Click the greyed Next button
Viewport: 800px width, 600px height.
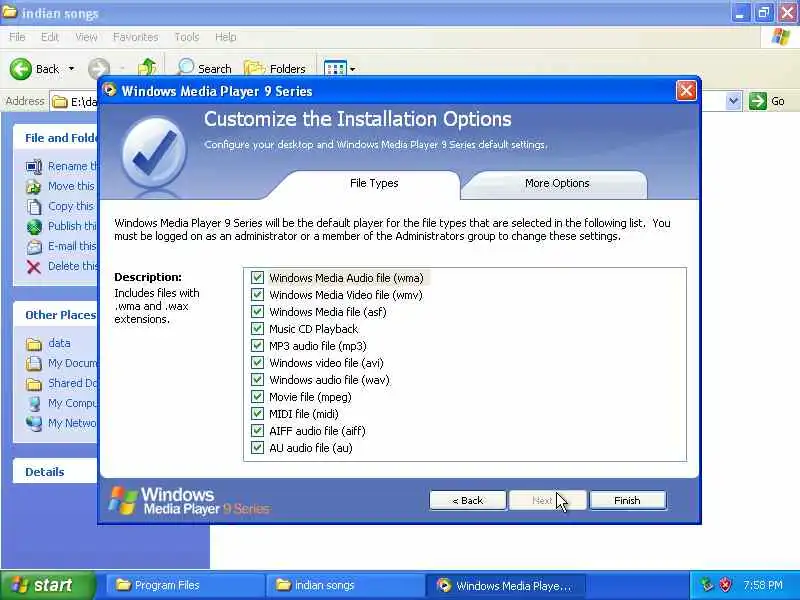click(x=547, y=501)
